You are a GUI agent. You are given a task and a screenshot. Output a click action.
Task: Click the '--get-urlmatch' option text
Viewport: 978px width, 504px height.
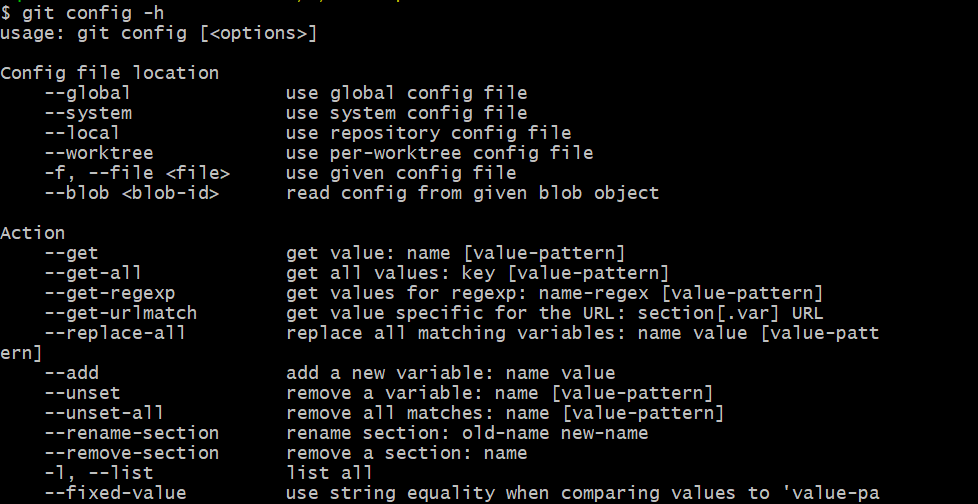coord(120,313)
